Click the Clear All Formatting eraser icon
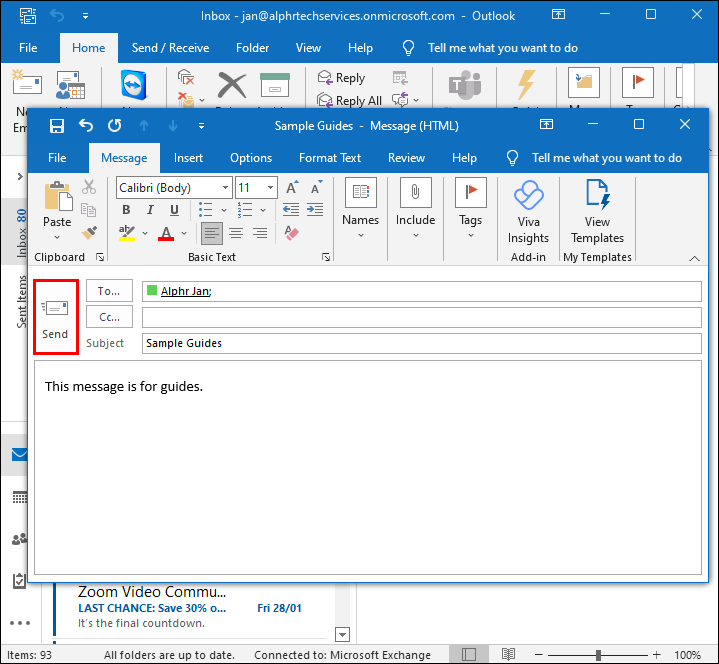The width and height of the screenshot is (719, 664). pyautogui.click(x=292, y=233)
